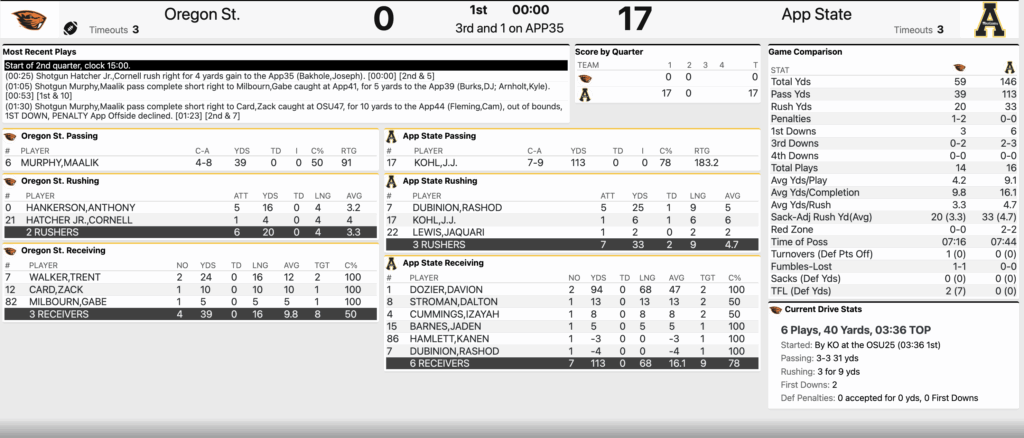Click the logo in the App State Receiving header
The image size is (1024, 438).
pos(393,263)
